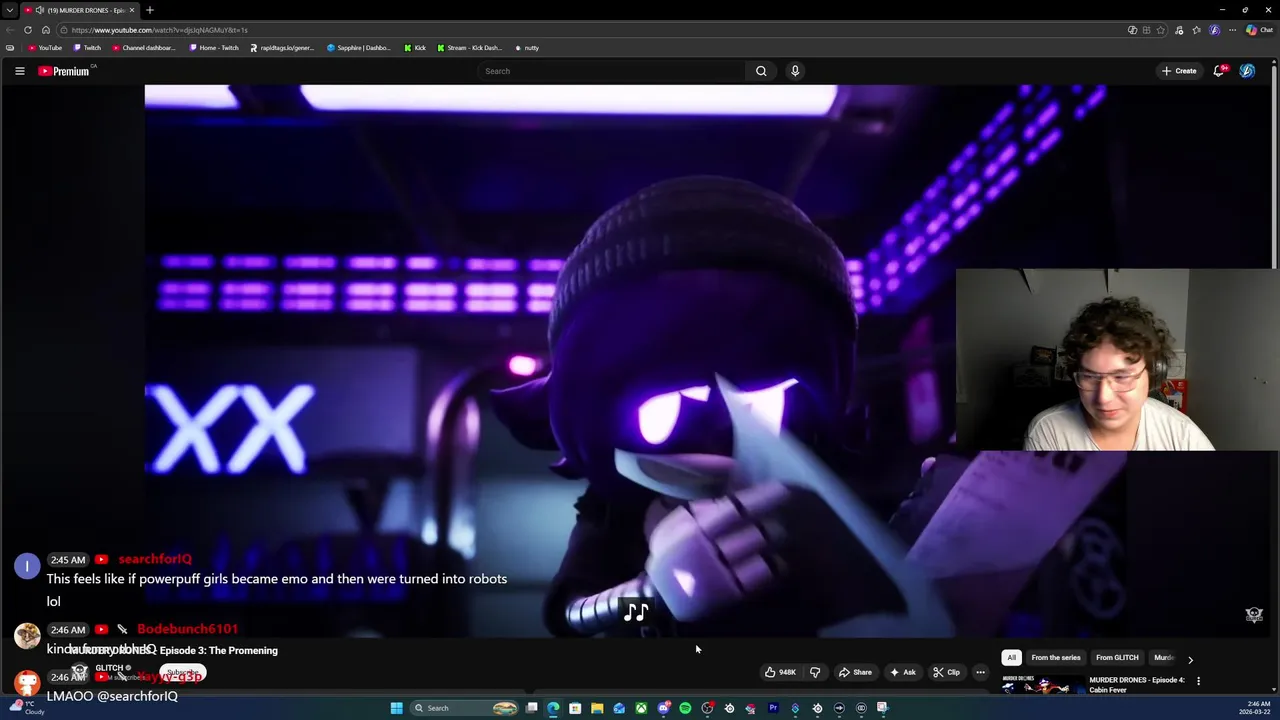Open Favorites list toolbar icon

[1196, 30]
